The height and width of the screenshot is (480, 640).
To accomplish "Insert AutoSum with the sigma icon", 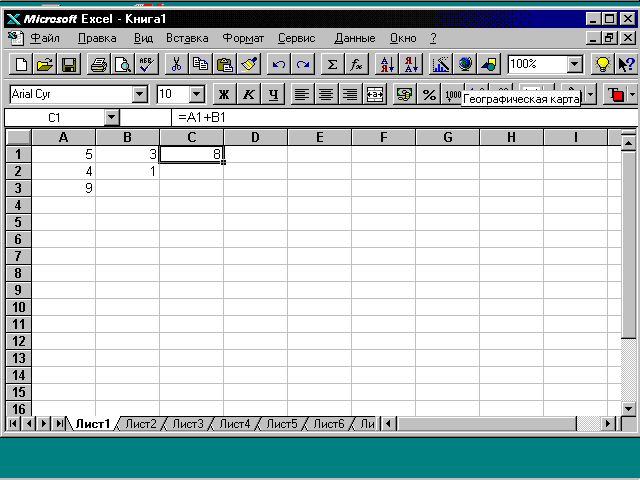I will tap(332, 64).
